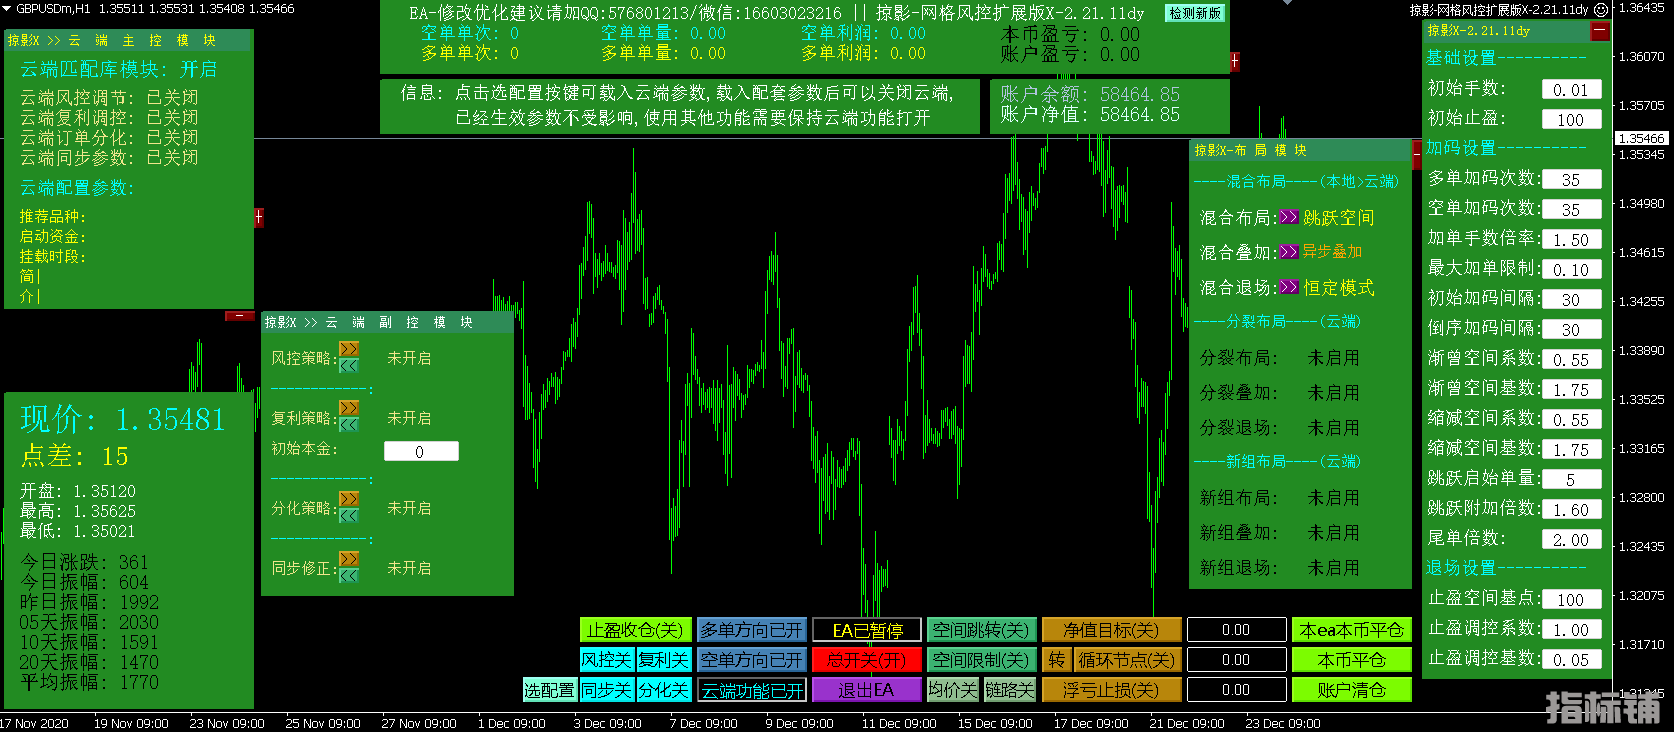Expand the plus button beside top statistics panel
This screenshot has height=732, width=1674.
(x=1234, y=61)
